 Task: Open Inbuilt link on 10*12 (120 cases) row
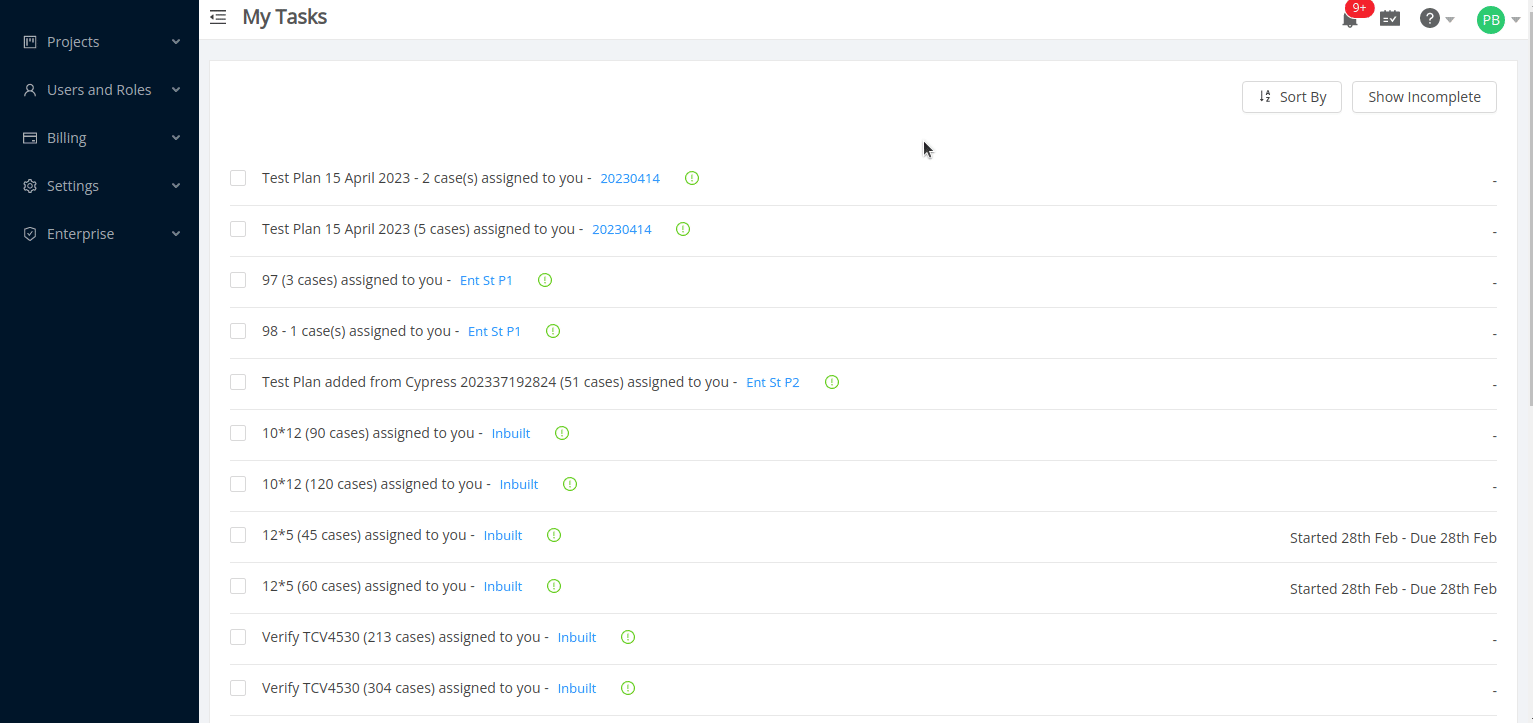tap(519, 485)
